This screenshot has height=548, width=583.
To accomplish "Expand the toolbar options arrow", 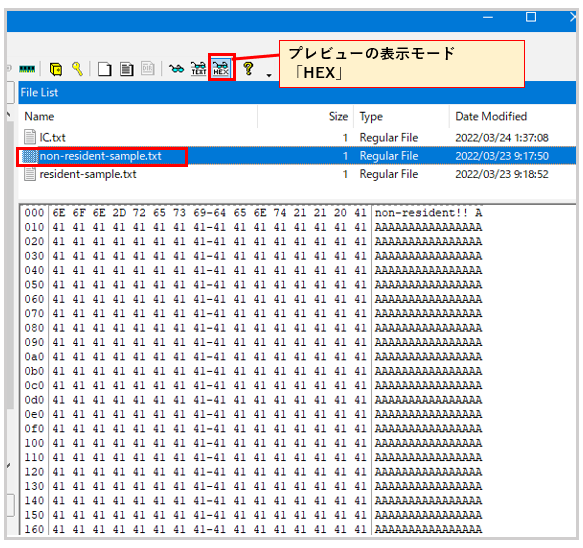I will (x=269, y=75).
